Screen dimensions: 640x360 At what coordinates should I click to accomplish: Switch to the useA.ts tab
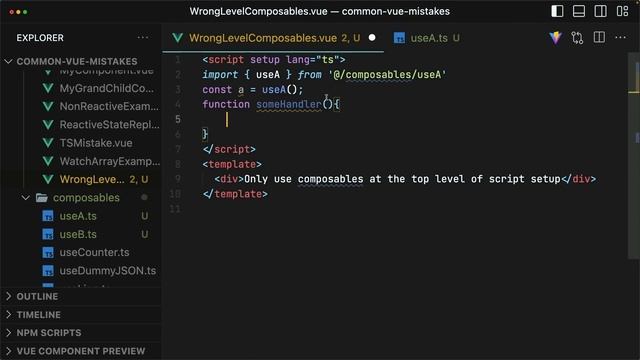pos(427,38)
